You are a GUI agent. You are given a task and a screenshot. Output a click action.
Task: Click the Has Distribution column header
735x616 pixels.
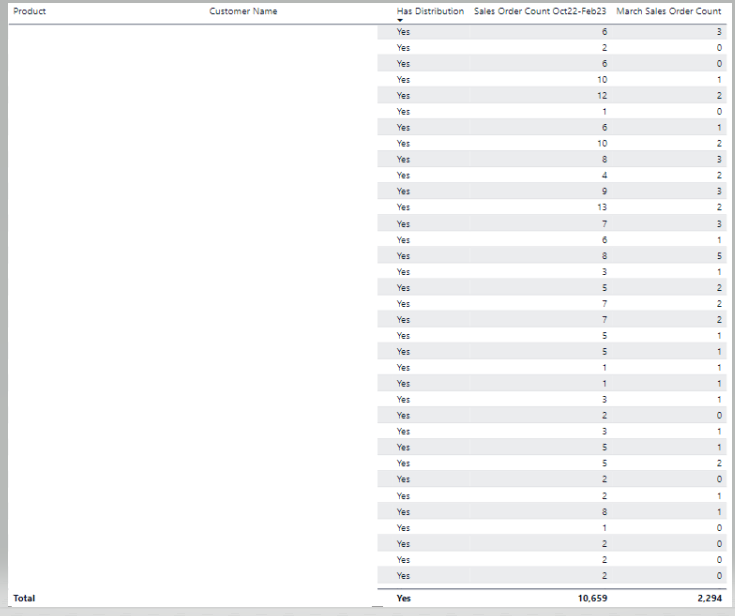(430, 11)
